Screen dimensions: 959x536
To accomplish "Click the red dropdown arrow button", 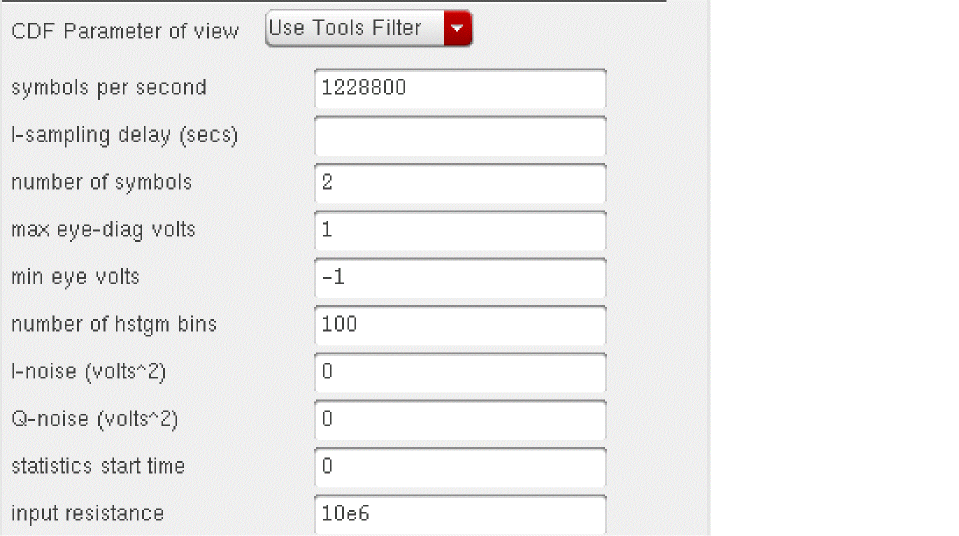I will tap(458, 29).
